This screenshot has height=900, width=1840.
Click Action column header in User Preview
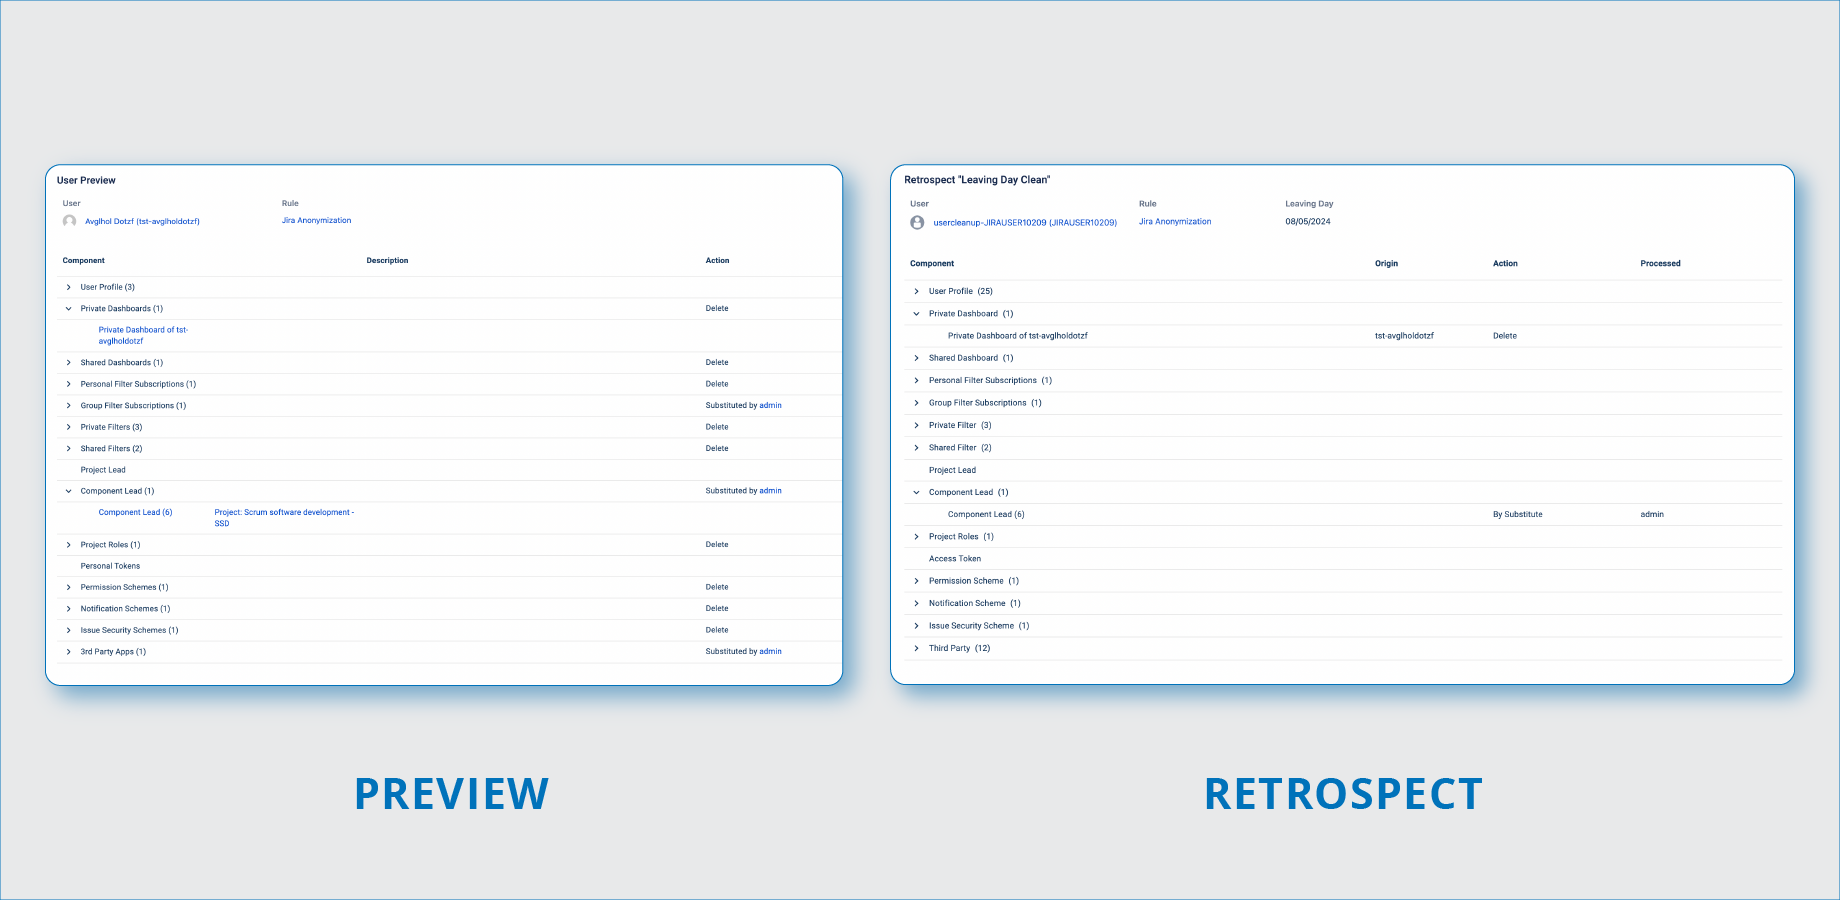(717, 261)
